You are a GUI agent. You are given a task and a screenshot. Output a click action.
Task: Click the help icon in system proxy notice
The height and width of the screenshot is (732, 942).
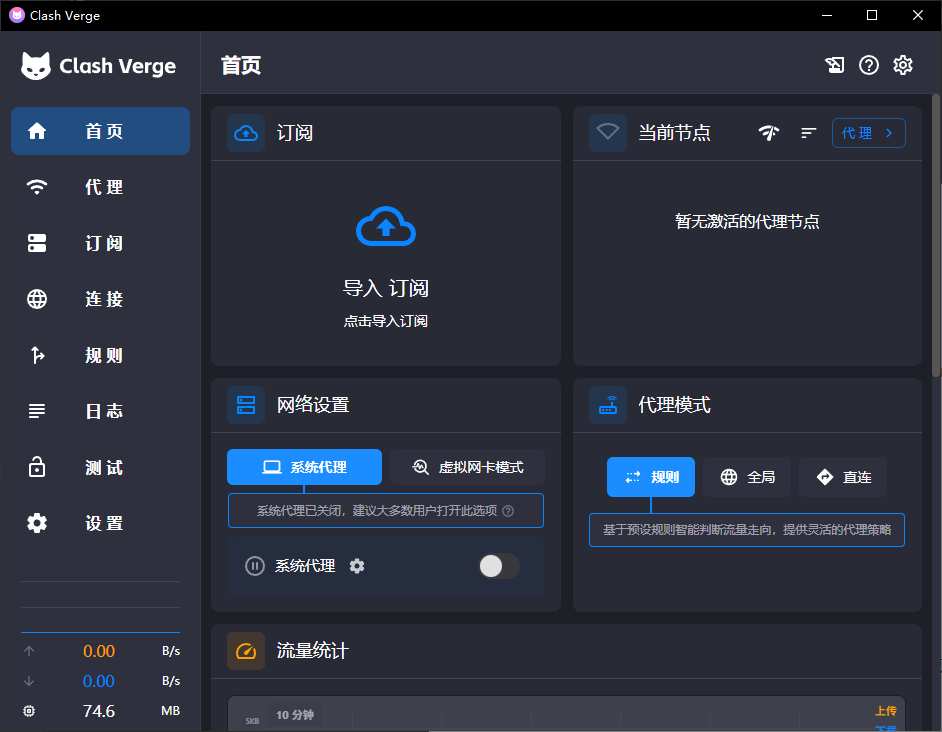click(508, 511)
